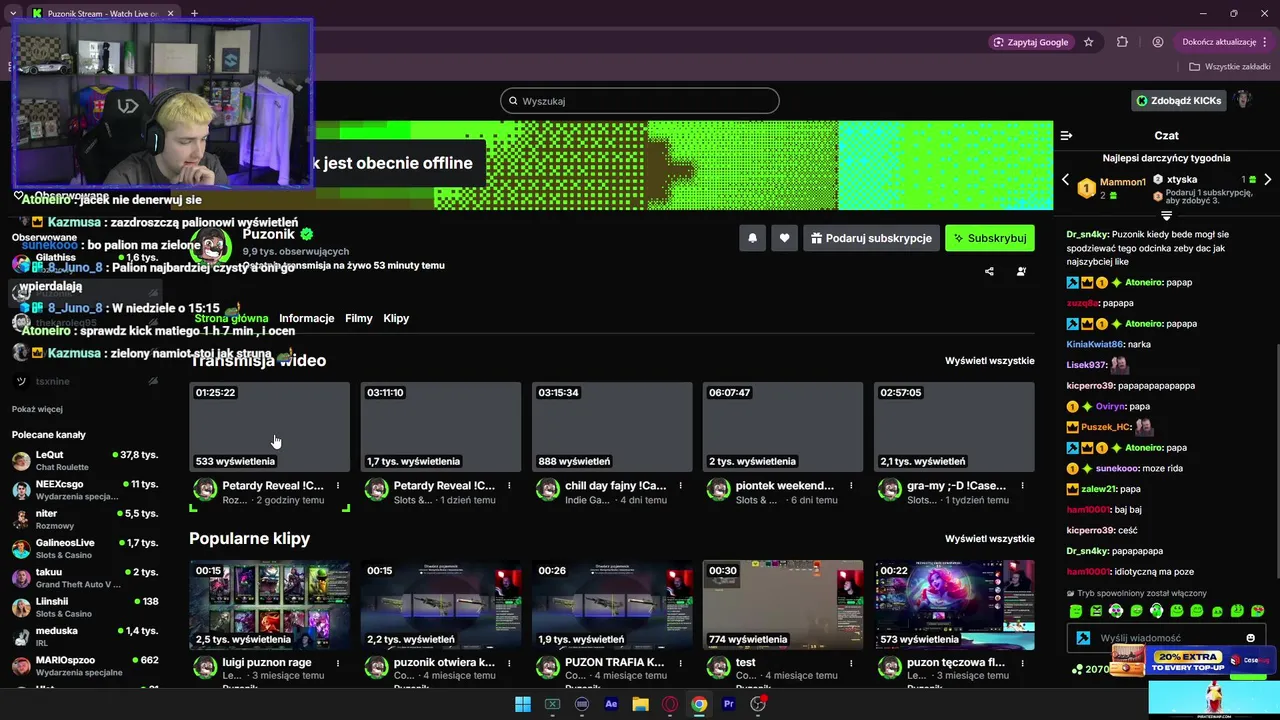Viewport: 1280px width, 720px height.
Task: Open options menu for luigi puznon rage clip
Action: [338, 663]
